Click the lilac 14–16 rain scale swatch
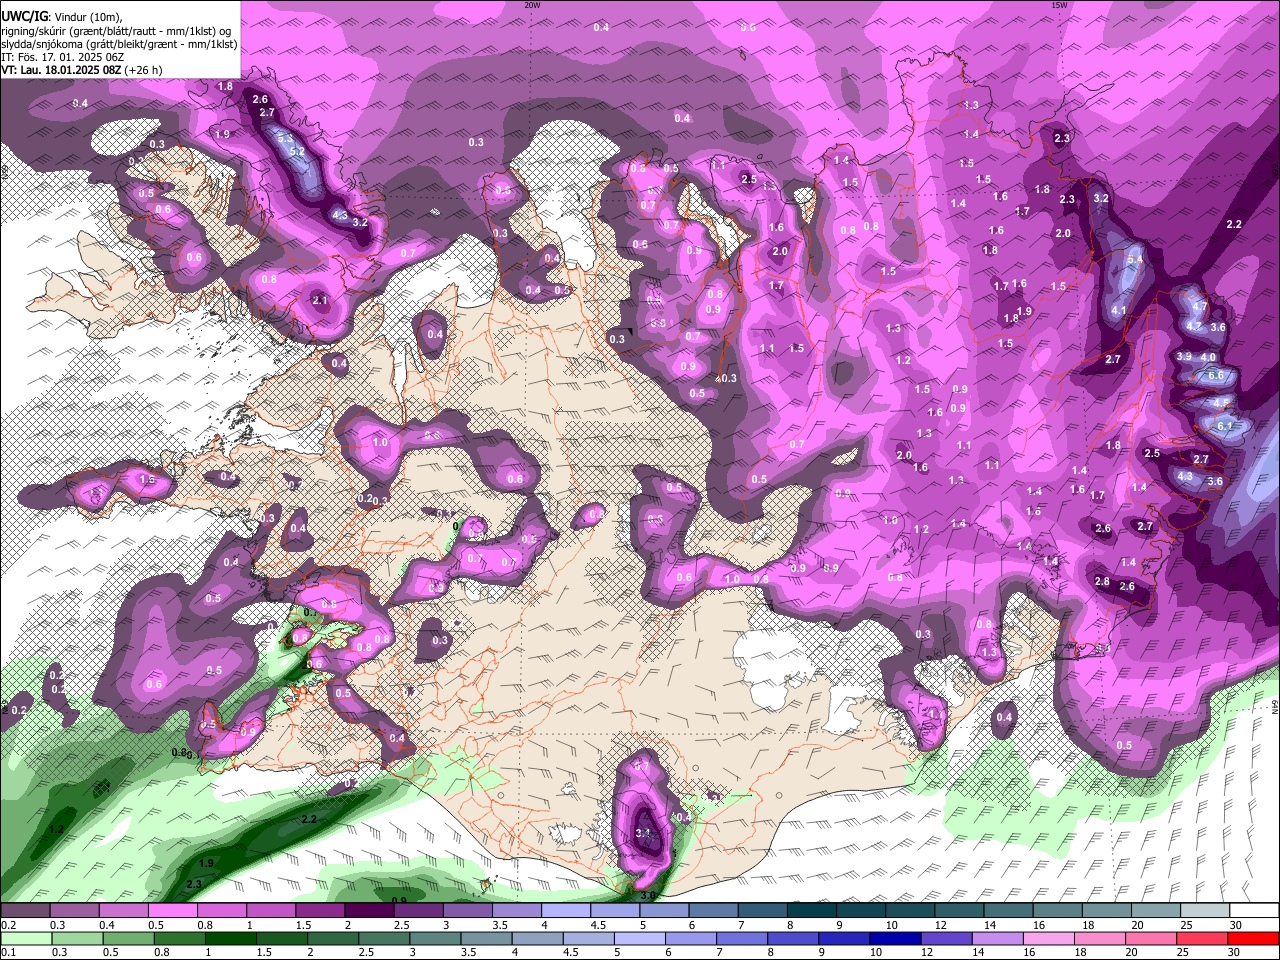 pos(1000,939)
